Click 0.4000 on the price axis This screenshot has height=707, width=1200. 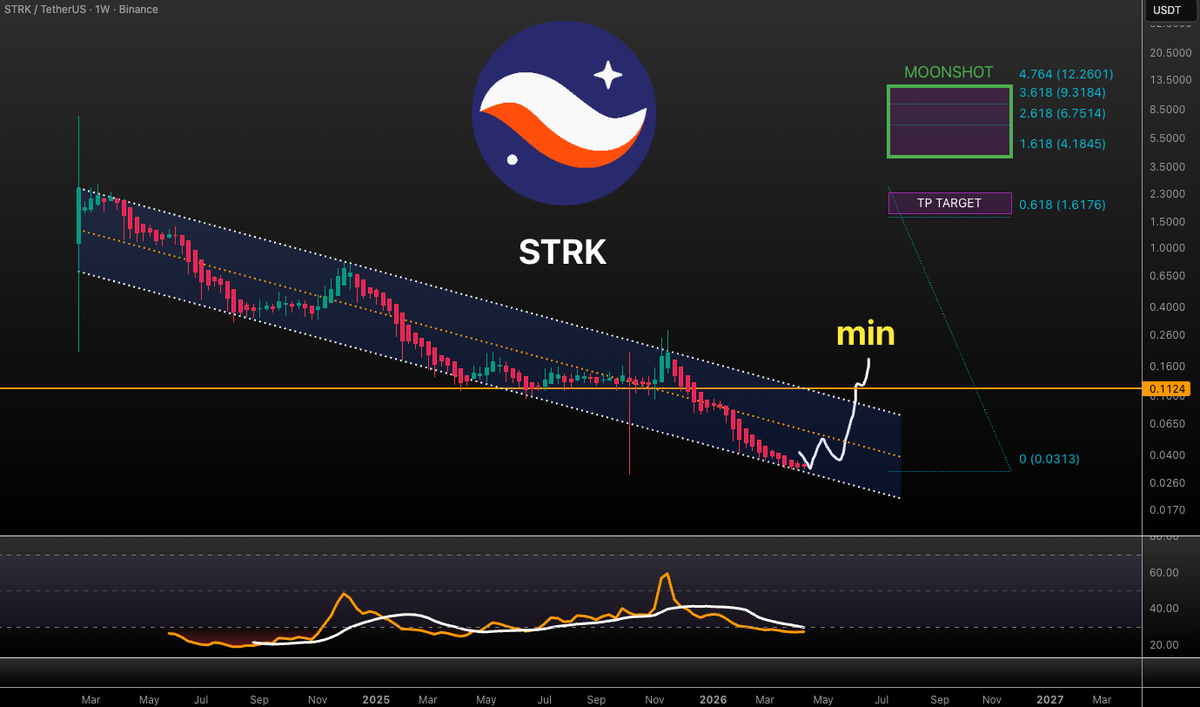1167,307
